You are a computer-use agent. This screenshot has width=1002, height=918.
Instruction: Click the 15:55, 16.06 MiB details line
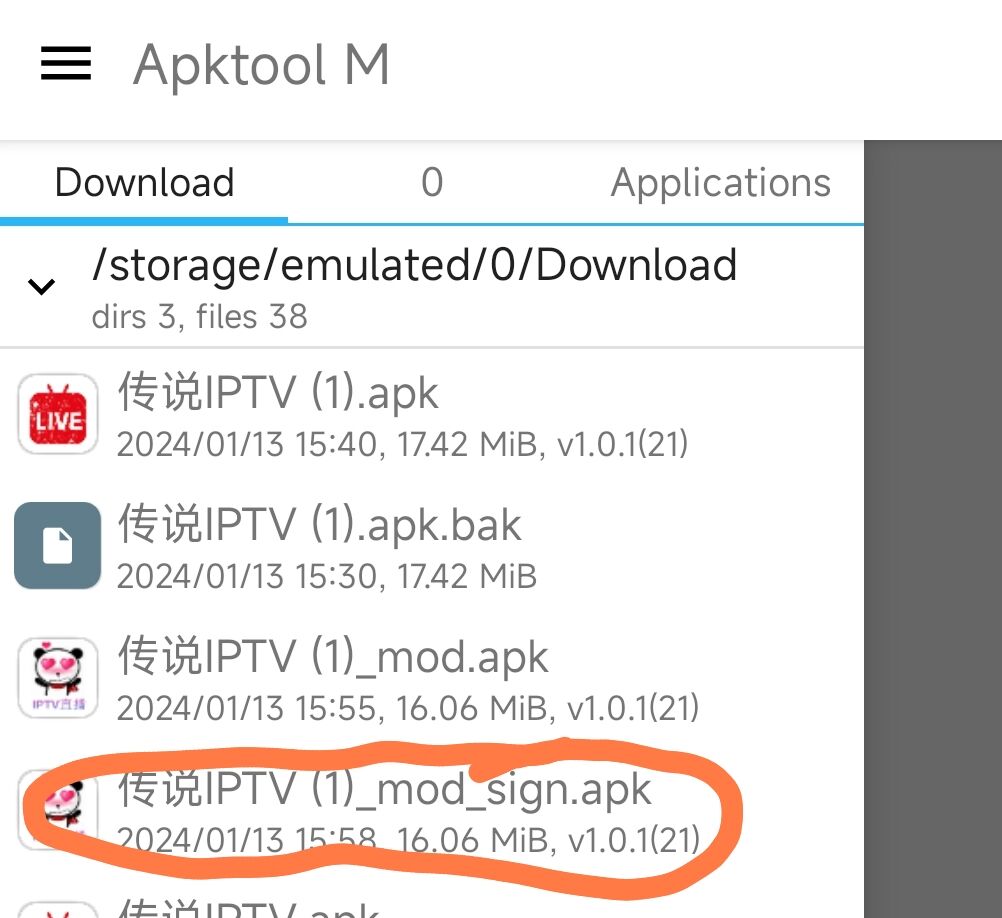[407, 708]
